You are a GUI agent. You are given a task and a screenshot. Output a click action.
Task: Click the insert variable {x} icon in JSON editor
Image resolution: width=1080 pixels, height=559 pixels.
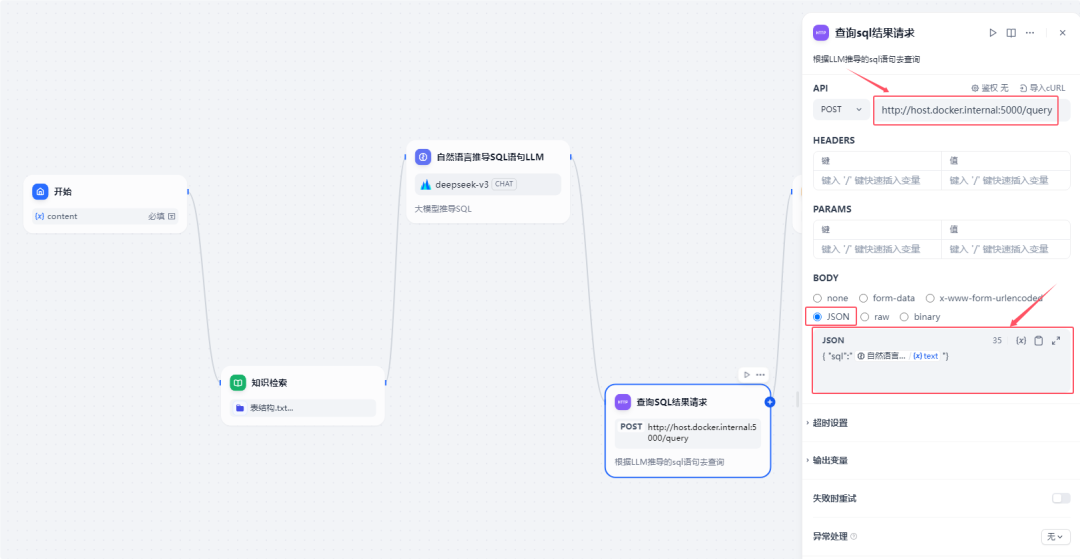point(1021,341)
